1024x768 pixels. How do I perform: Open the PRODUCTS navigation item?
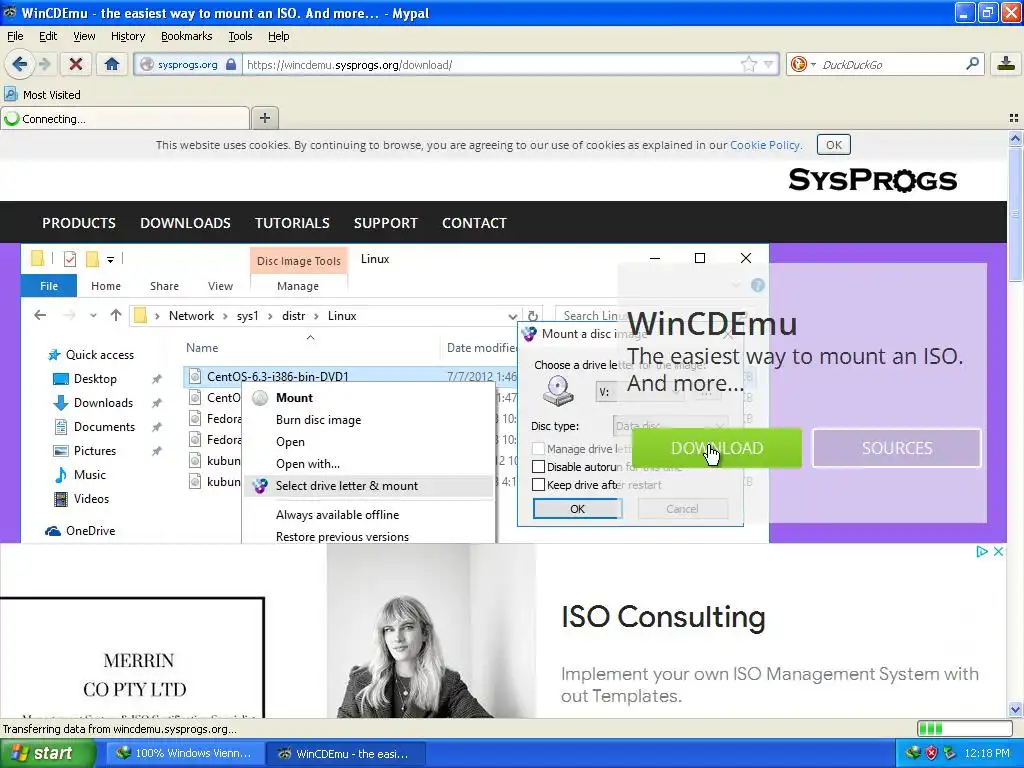79,223
